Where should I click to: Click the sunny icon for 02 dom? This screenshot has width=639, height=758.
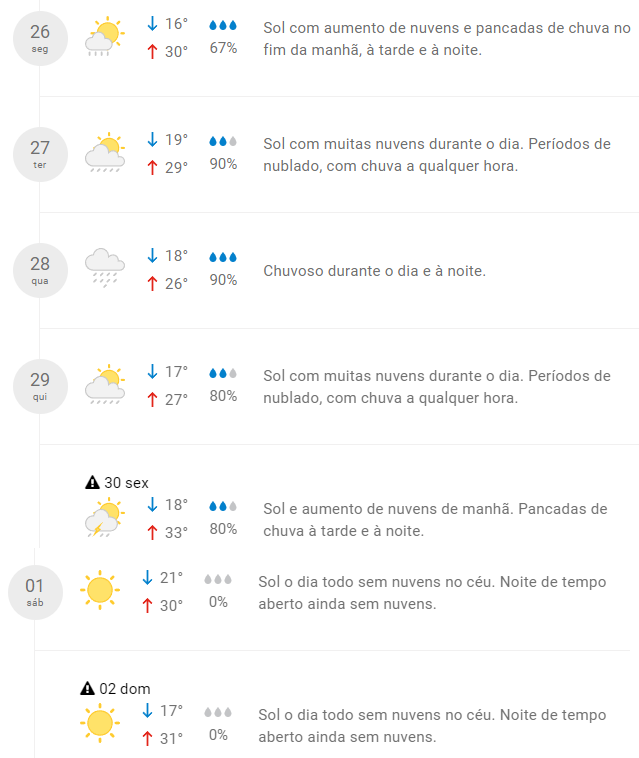(100, 722)
